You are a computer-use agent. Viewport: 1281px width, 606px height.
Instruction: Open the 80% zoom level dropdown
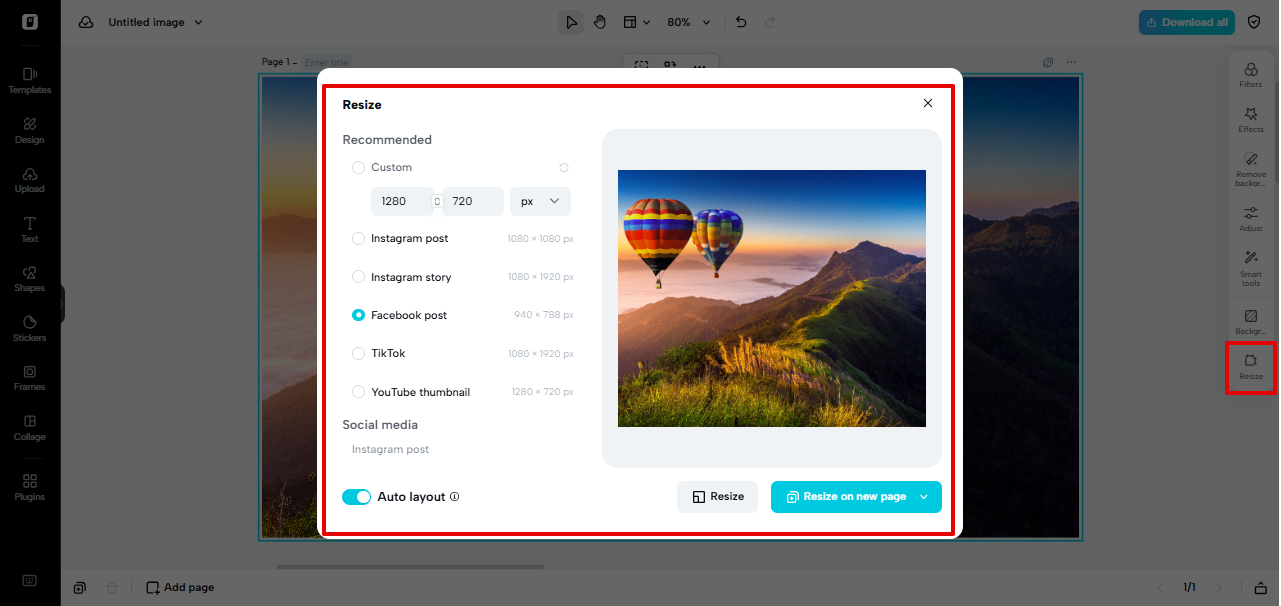(x=689, y=21)
